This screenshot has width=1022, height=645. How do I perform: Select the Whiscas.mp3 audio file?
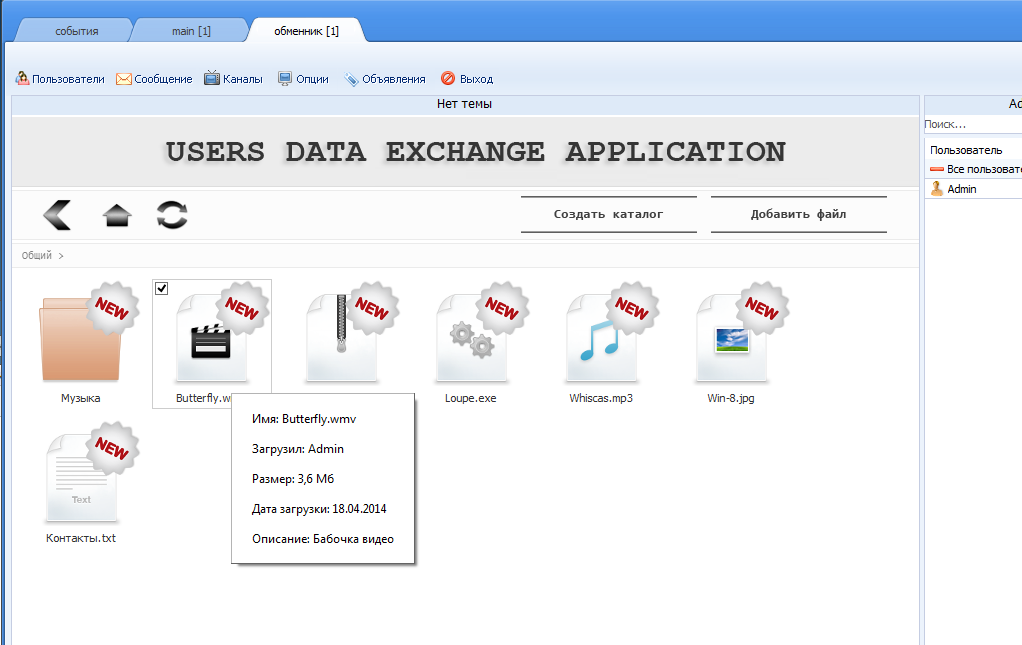601,340
